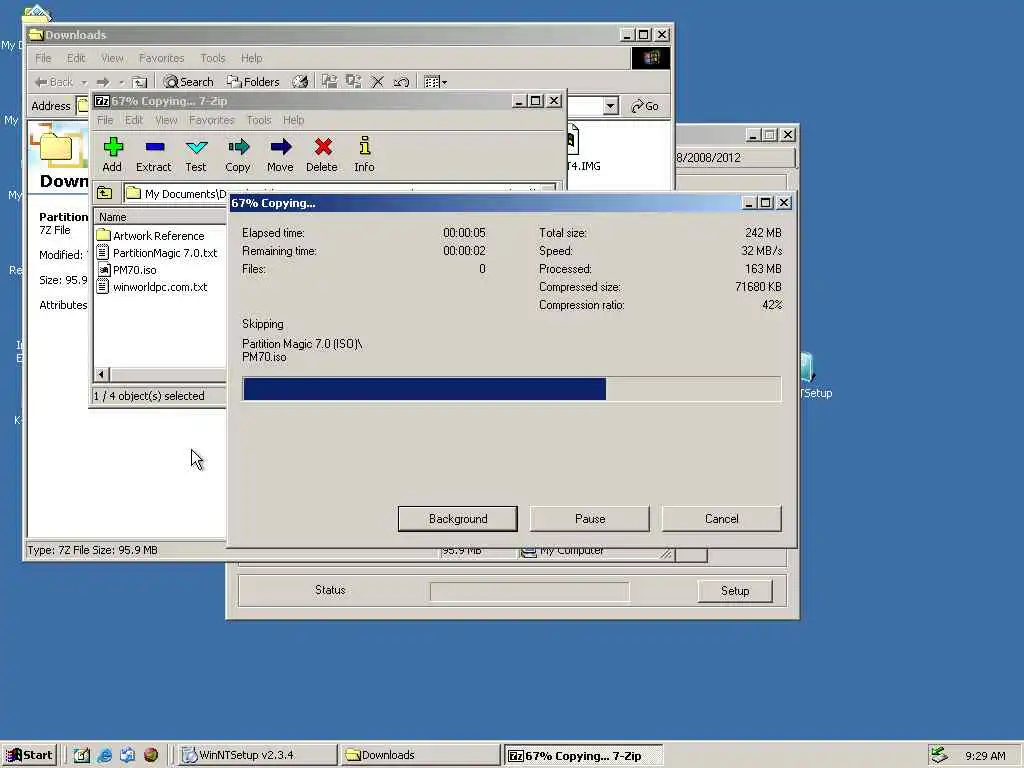Open Views dropdown in Downloads toolbar
The image size is (1024, 768).
(x=435, y=82)
